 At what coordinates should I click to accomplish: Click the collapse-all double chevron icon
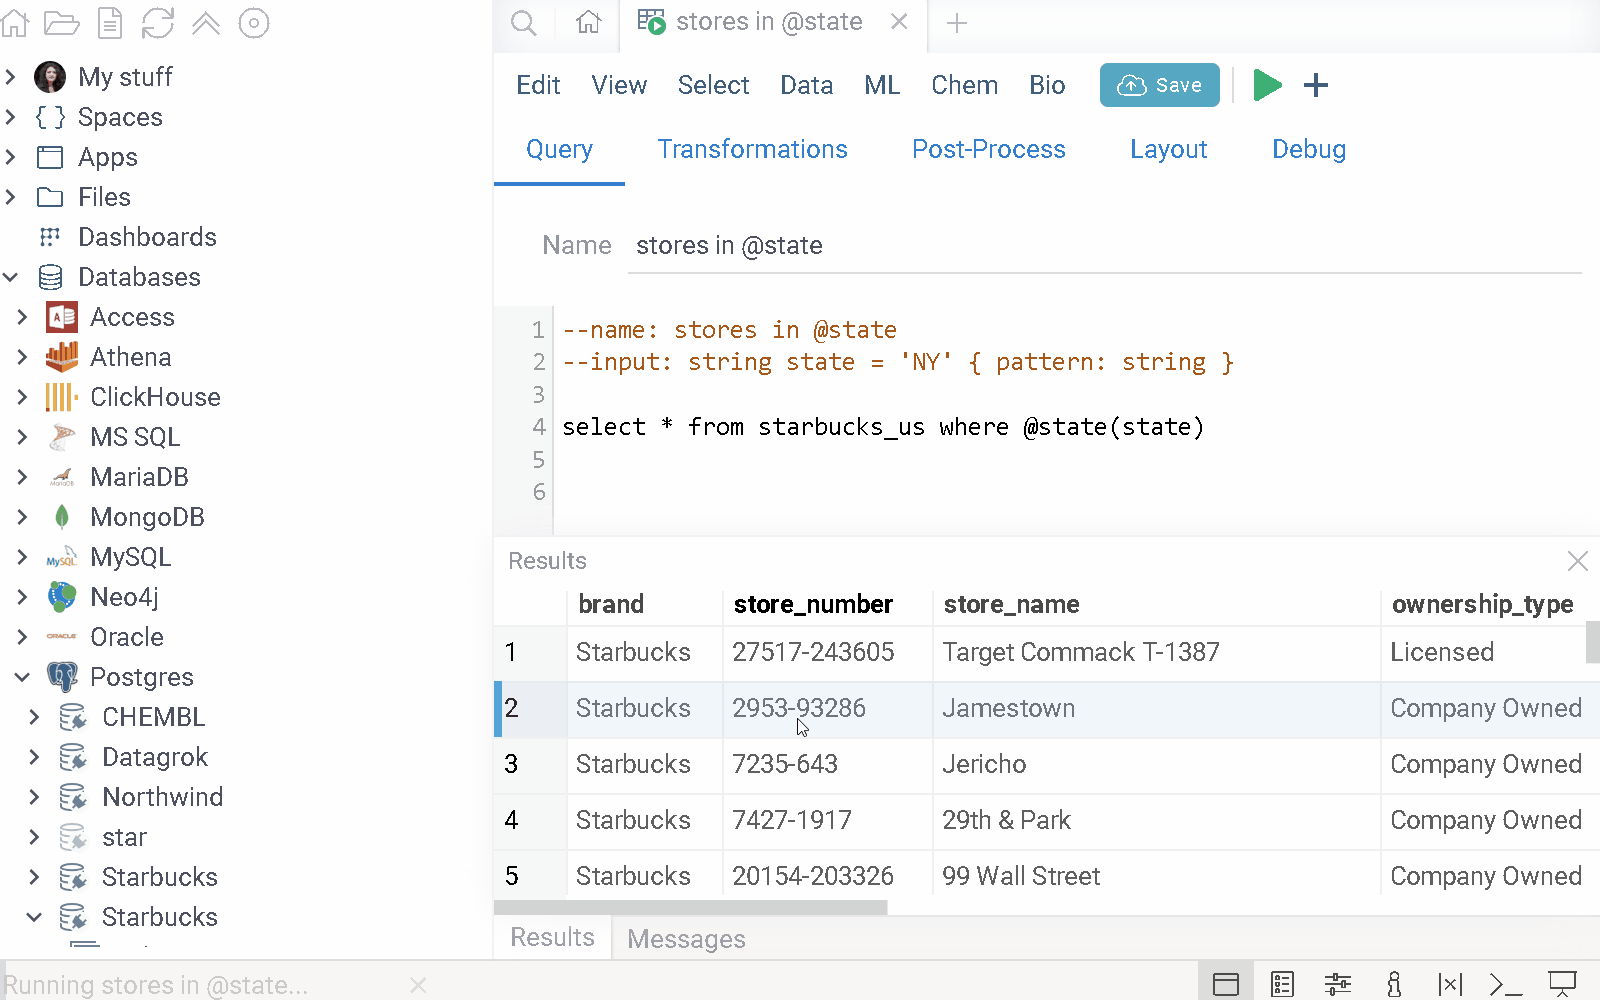pyautogui.click(x=206, y=22)
